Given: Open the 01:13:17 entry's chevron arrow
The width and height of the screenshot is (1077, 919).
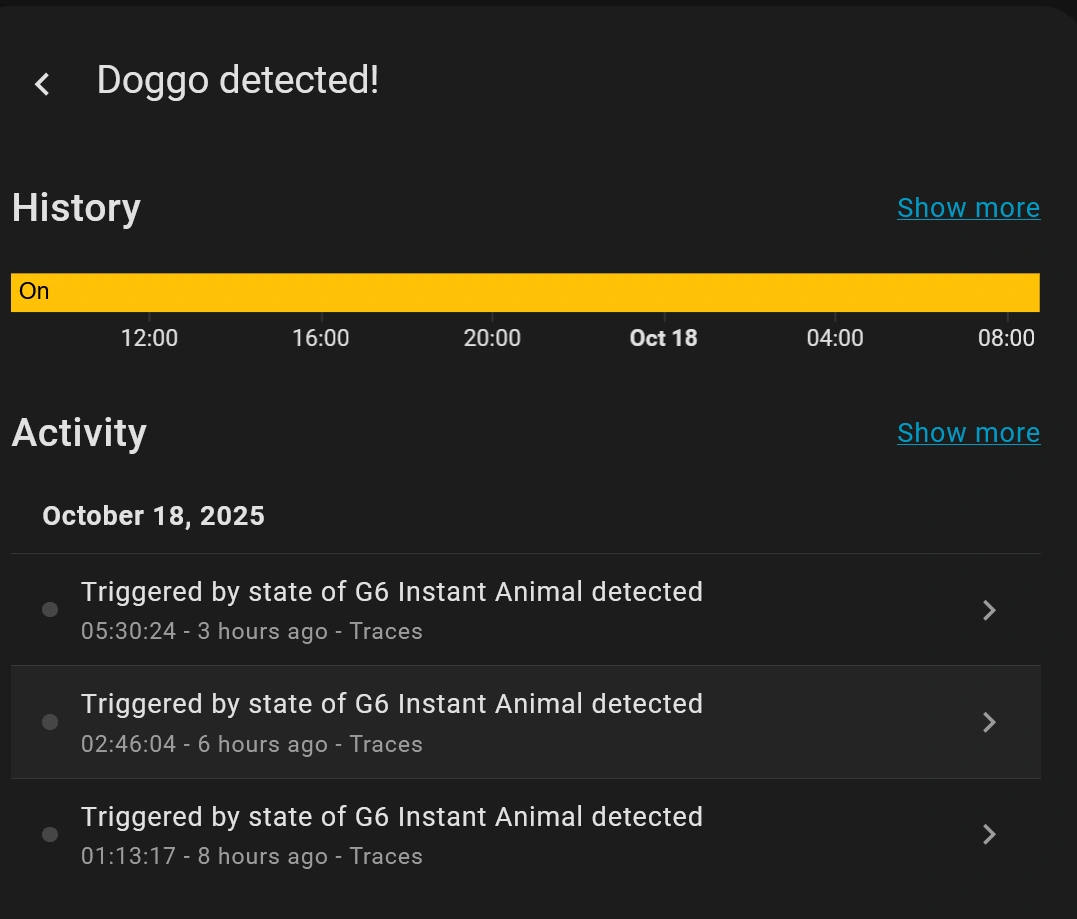Looking at the screenshot, I should (989, 834).
